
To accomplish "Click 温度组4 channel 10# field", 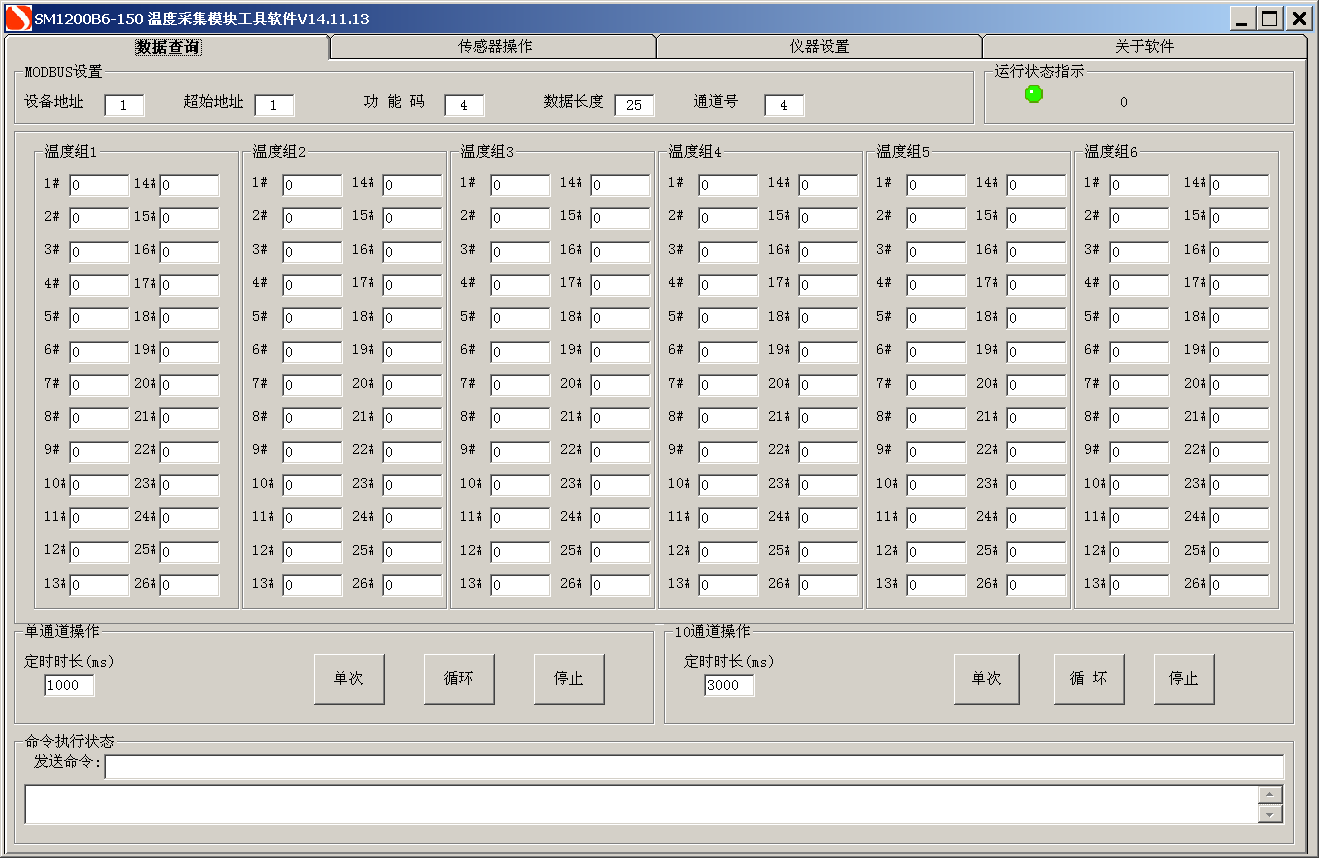I will (x=728, y=485).
